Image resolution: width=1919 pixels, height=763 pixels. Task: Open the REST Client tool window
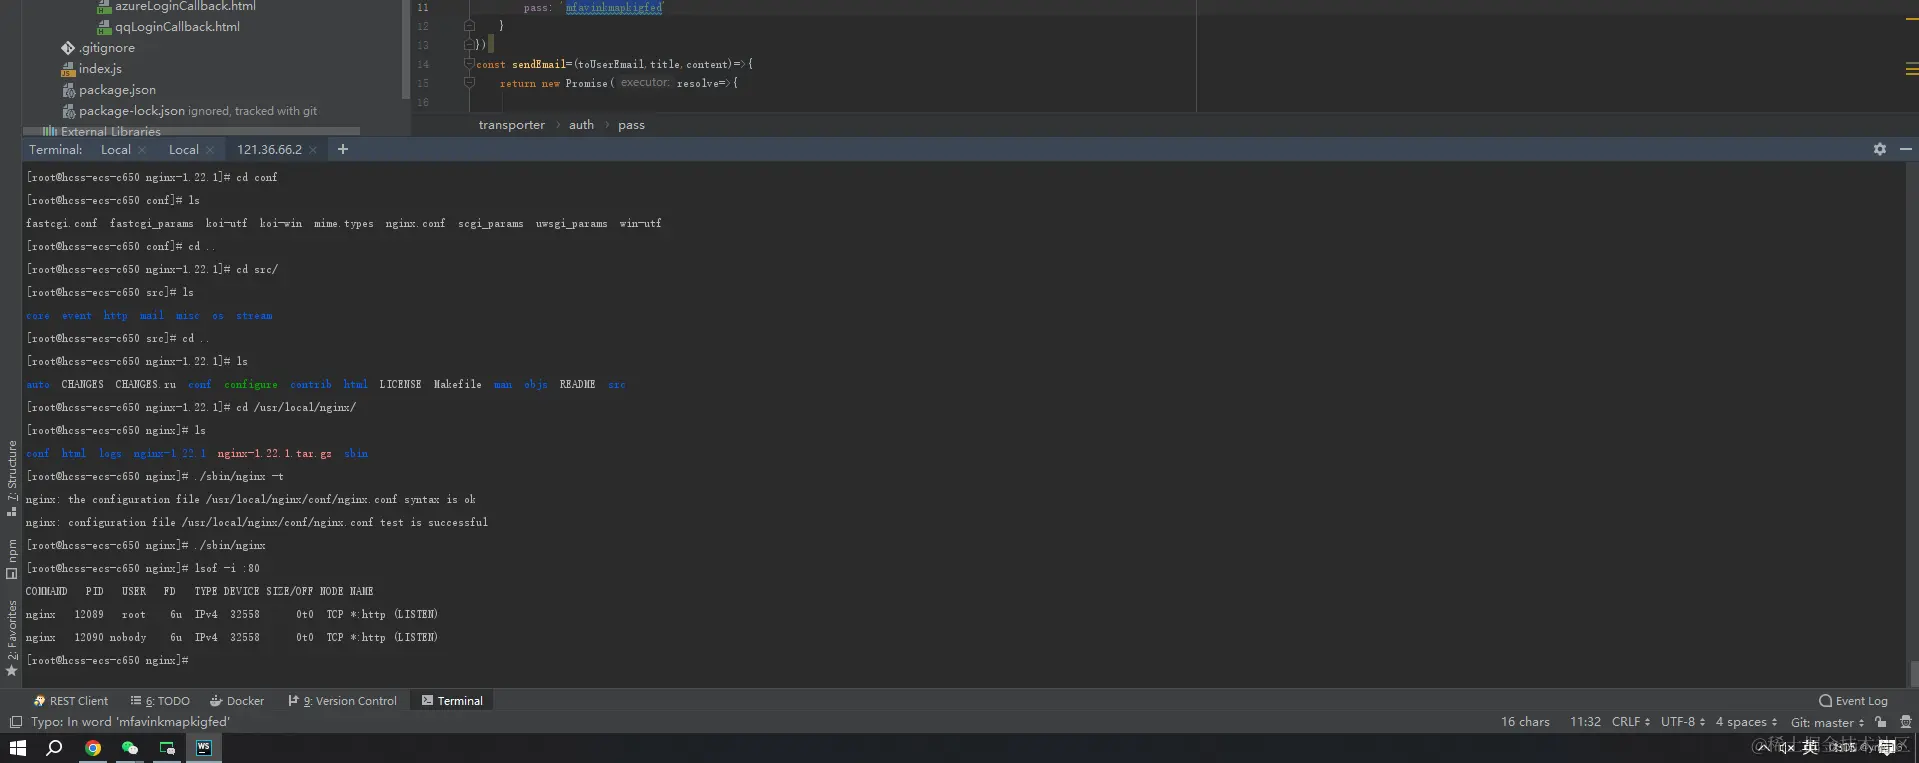point(70,701)
